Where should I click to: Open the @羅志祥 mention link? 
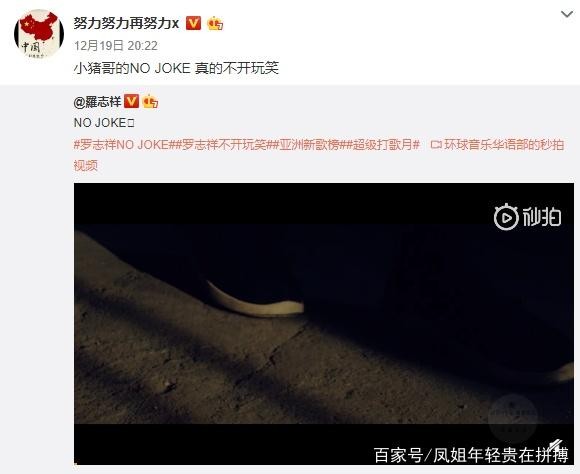98,102
